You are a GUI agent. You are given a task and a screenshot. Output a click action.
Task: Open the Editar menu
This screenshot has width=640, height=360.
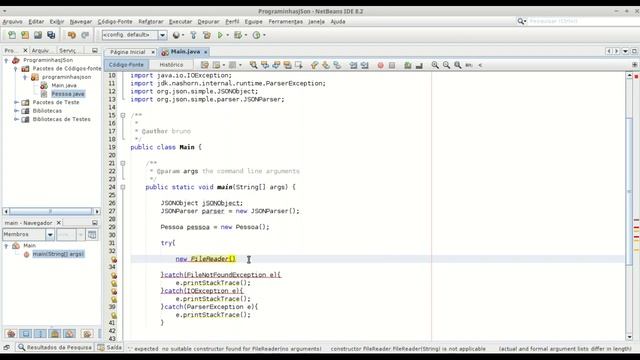coord(36,22)
